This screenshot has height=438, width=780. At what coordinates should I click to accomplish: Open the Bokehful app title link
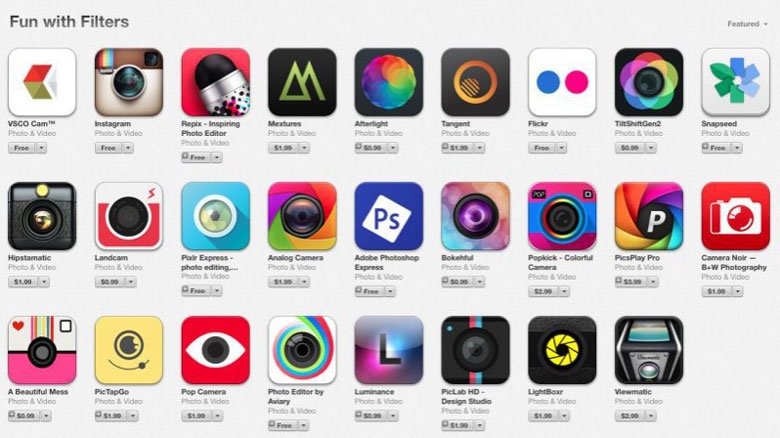457,258
